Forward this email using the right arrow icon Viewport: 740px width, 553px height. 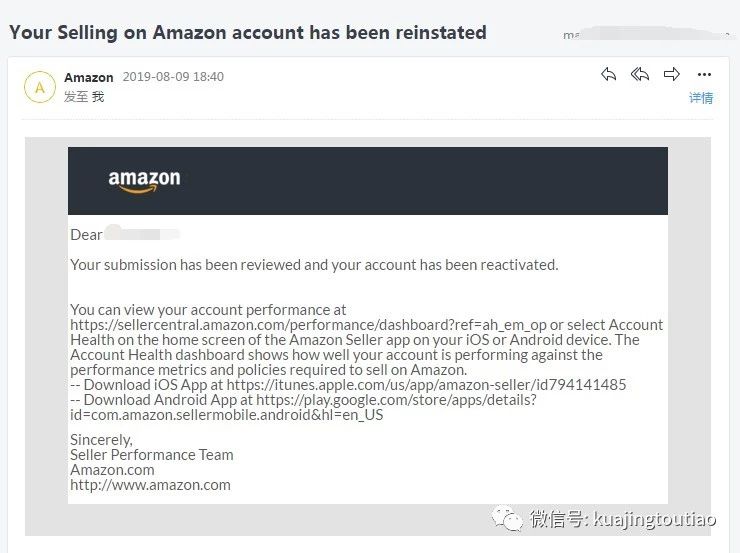[672, 75]
